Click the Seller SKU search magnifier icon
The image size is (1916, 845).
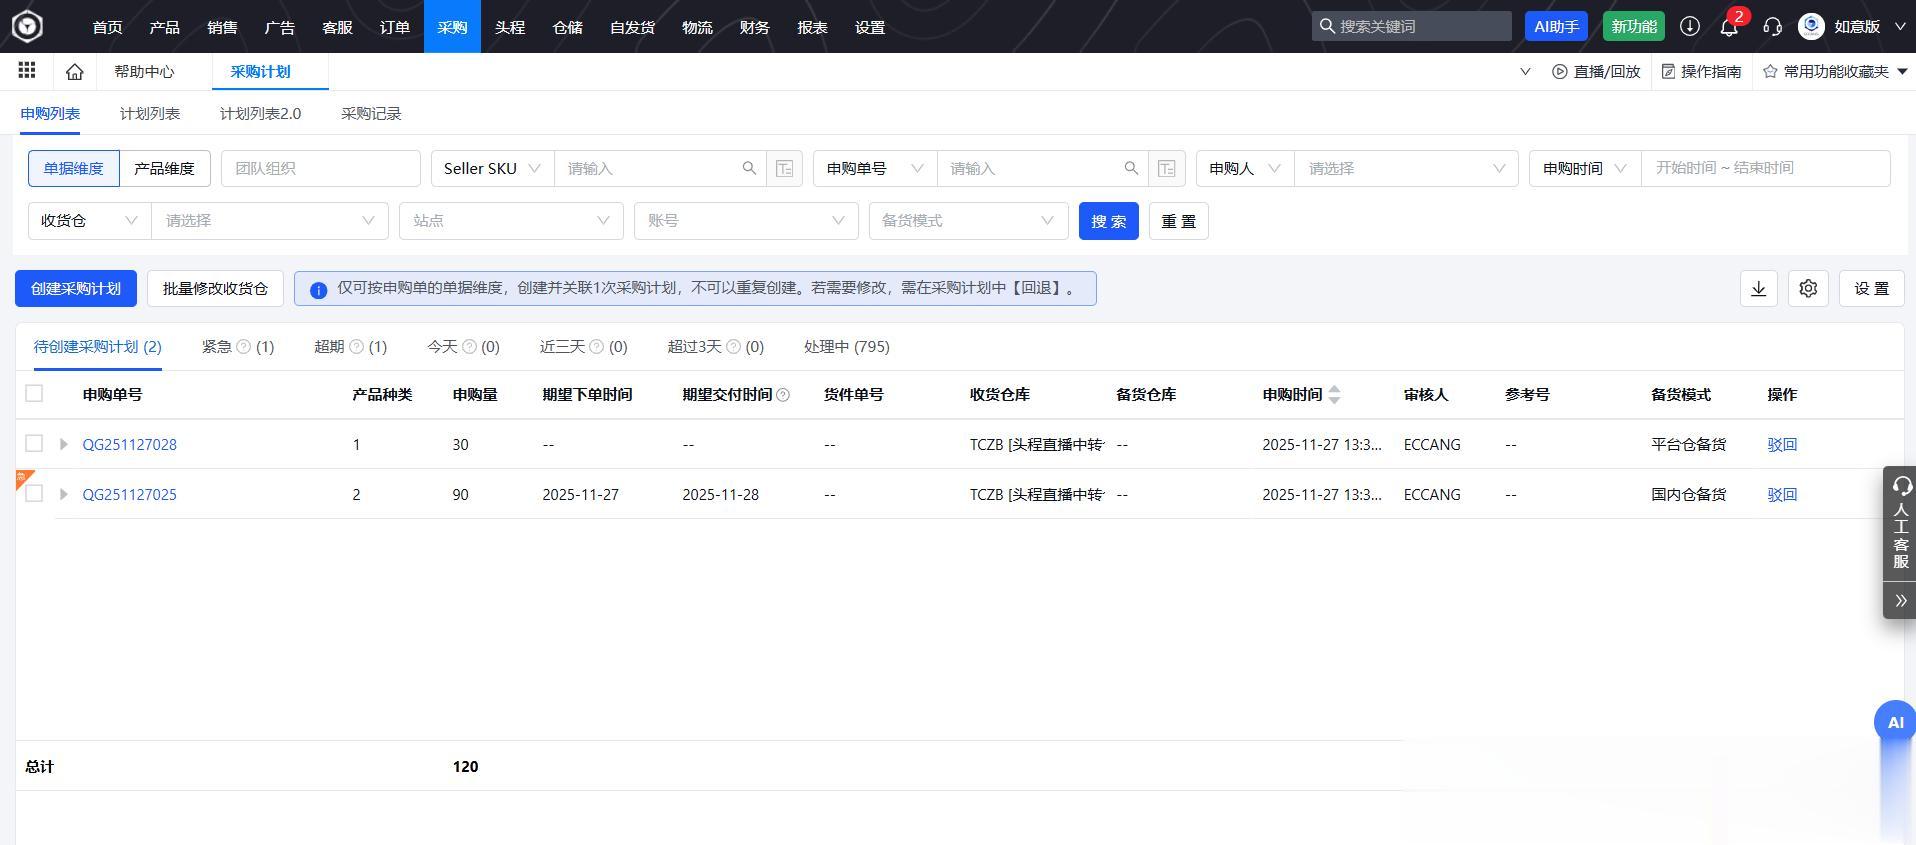(x=749, y=168)
